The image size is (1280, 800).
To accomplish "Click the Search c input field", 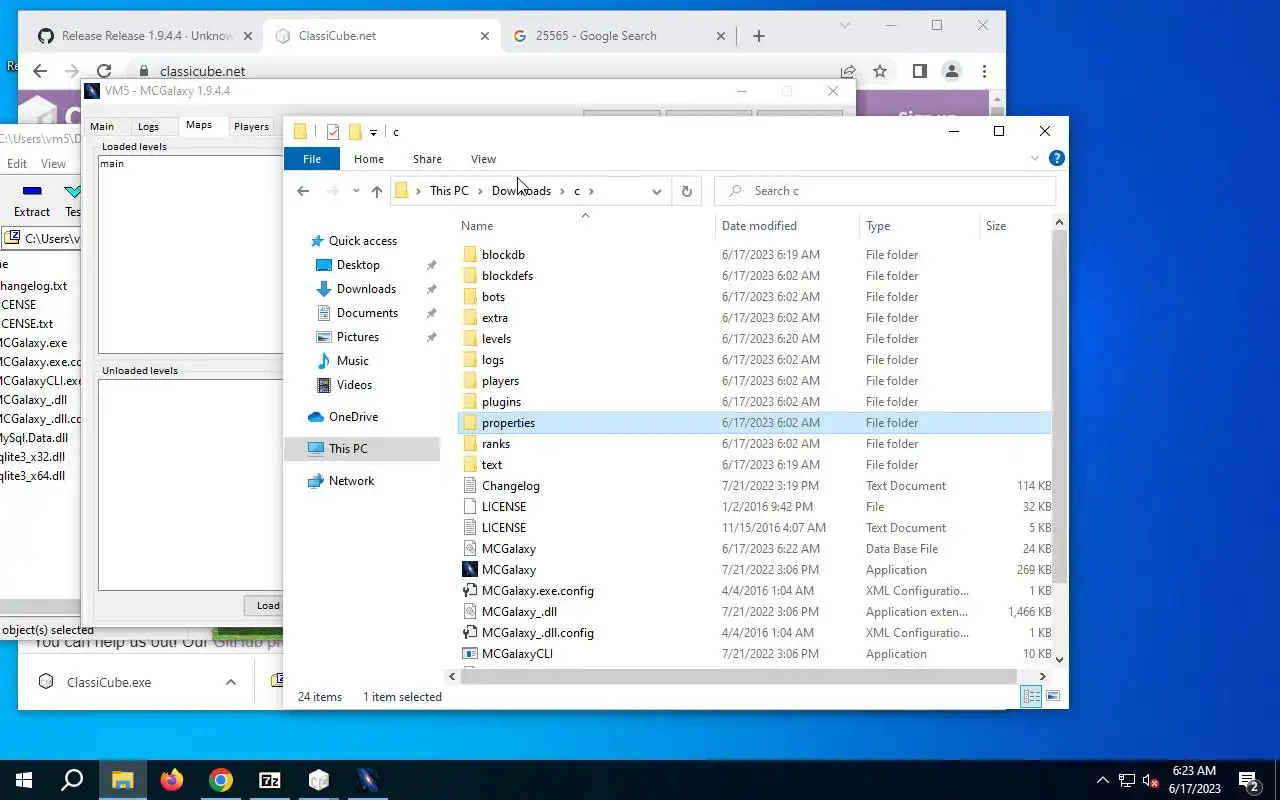I will (x=885, y=191).
